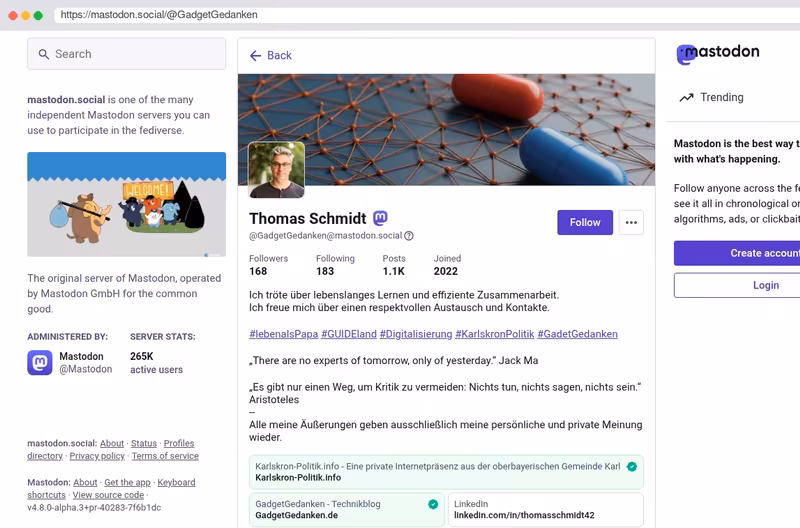This screenshot has width=800, height=528.
Task: Click the Login button
Action: click(737, 285)
